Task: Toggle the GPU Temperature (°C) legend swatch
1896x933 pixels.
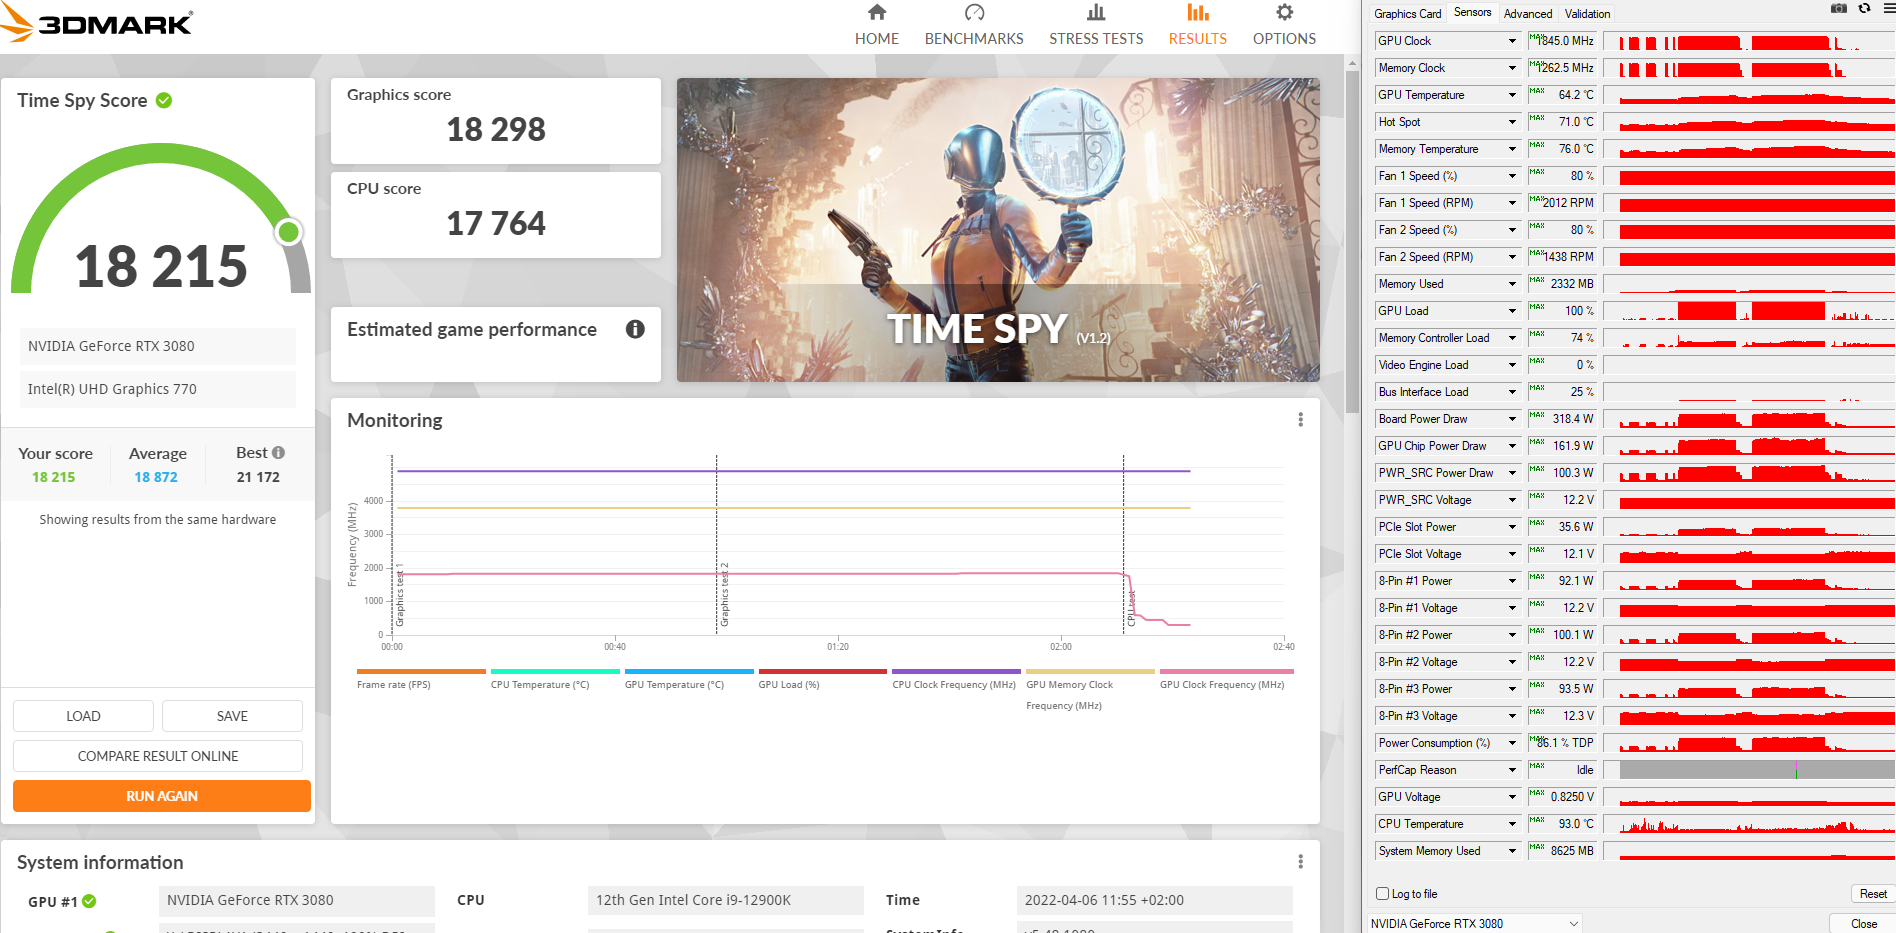Action: point(689,671)
